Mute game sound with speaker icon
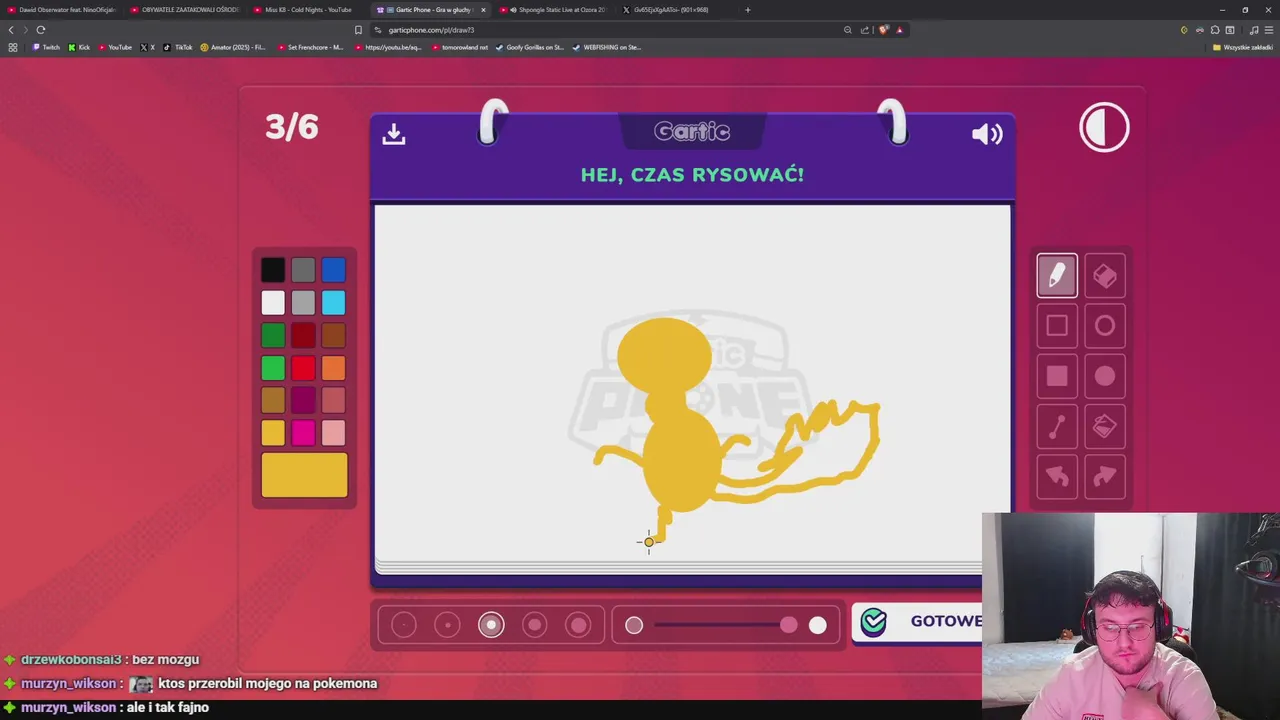This screenshot has width=1280, height=720. (x=986, y=134)
